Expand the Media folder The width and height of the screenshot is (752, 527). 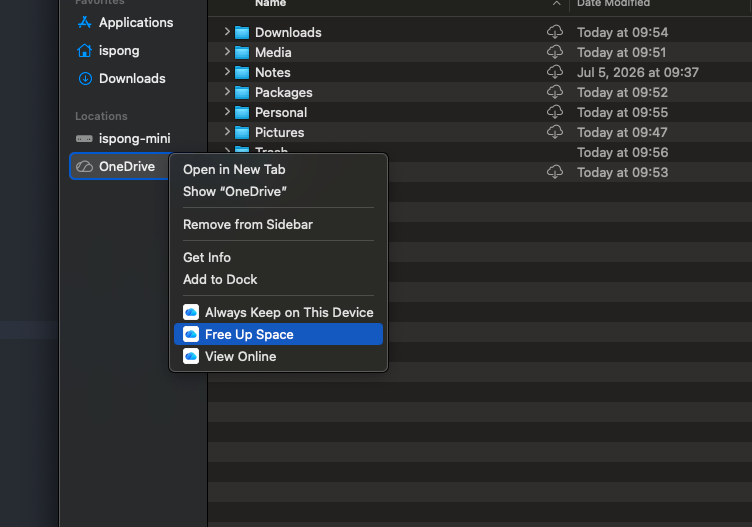[x=227, y=52]
